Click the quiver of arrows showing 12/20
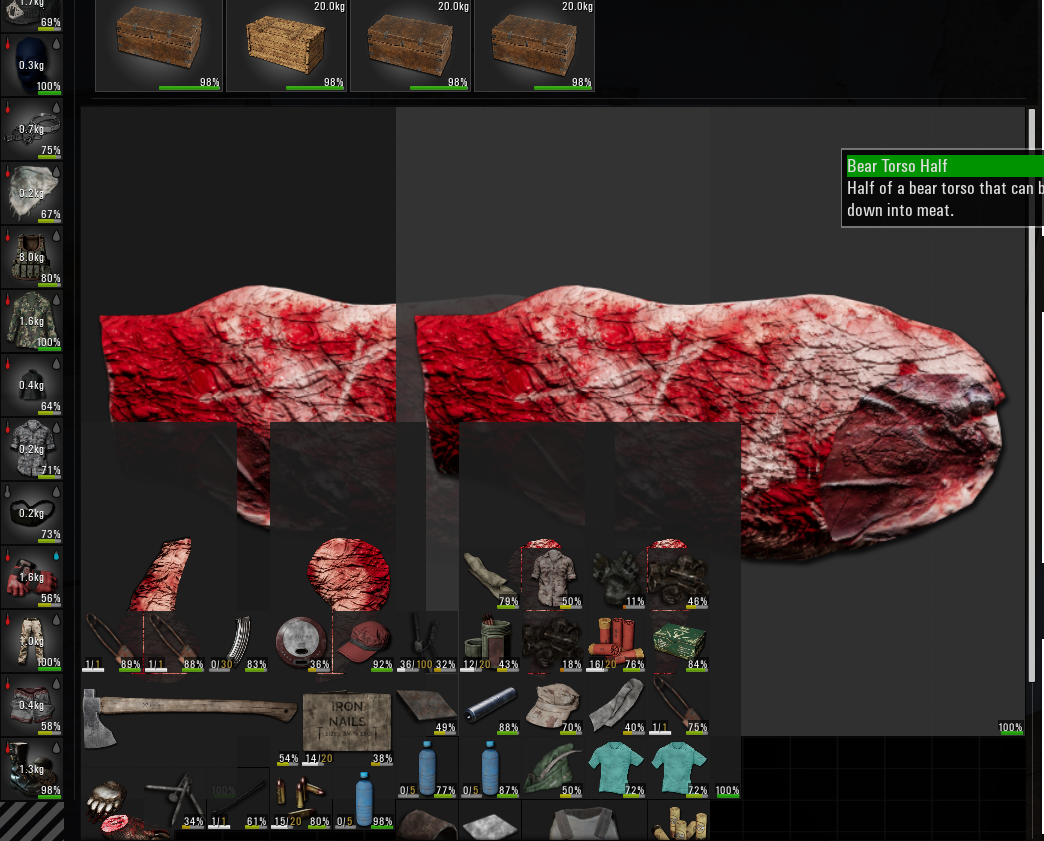 [x=489, y=638]
